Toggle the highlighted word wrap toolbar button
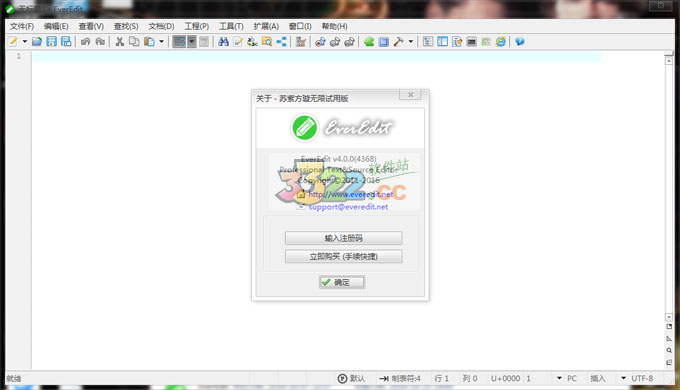 pos(179,42)
